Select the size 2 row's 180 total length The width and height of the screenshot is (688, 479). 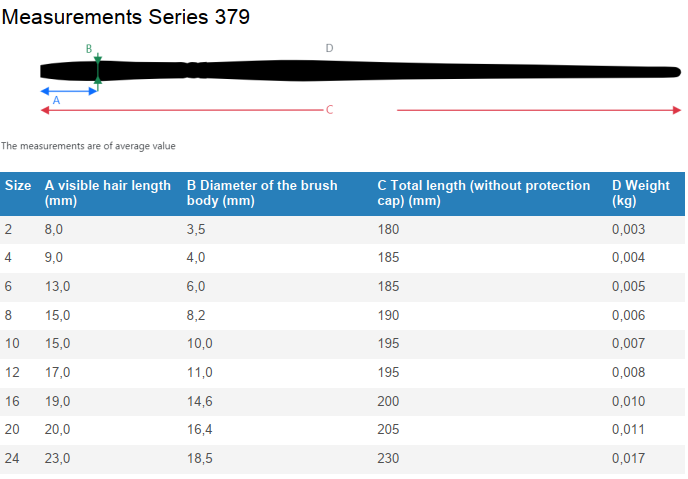(388, 229)
